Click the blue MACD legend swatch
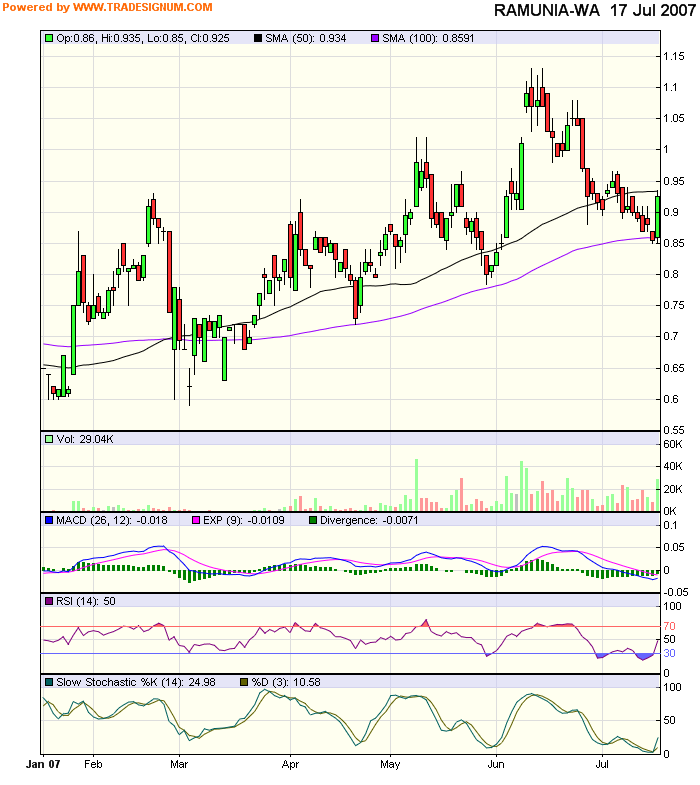700x785 pixels. click(x=49, y=520)
